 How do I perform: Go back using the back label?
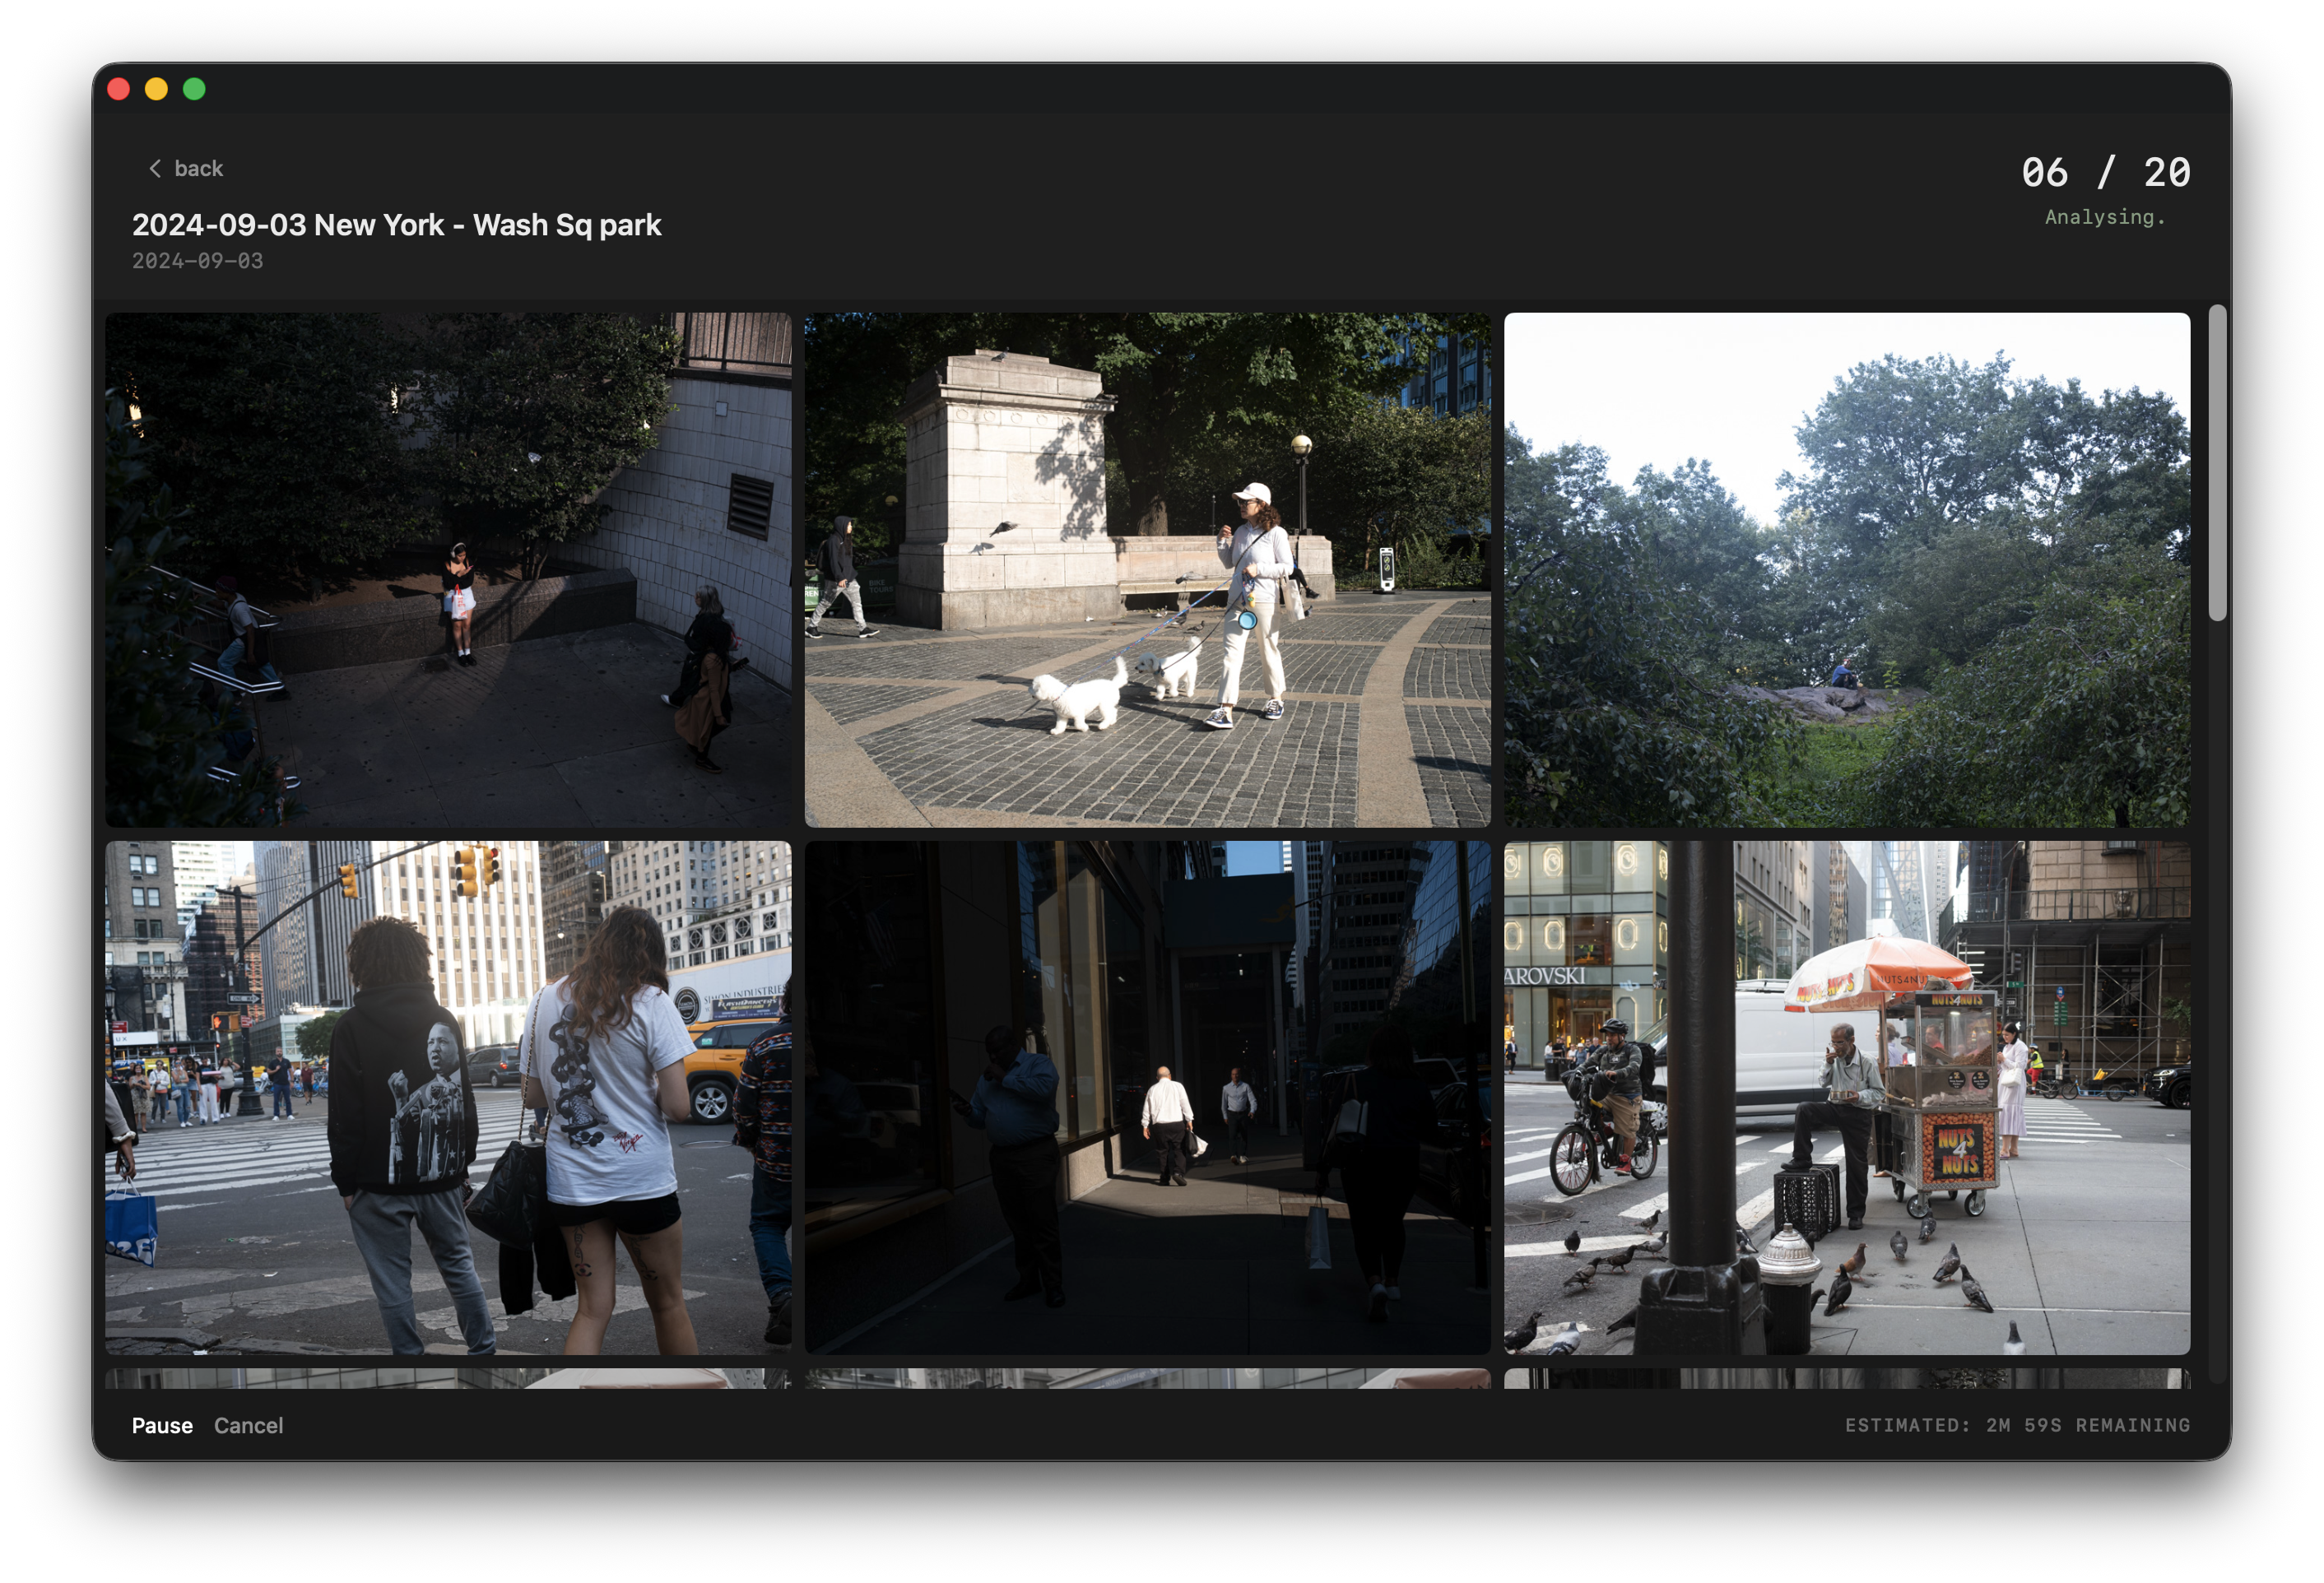198,168
